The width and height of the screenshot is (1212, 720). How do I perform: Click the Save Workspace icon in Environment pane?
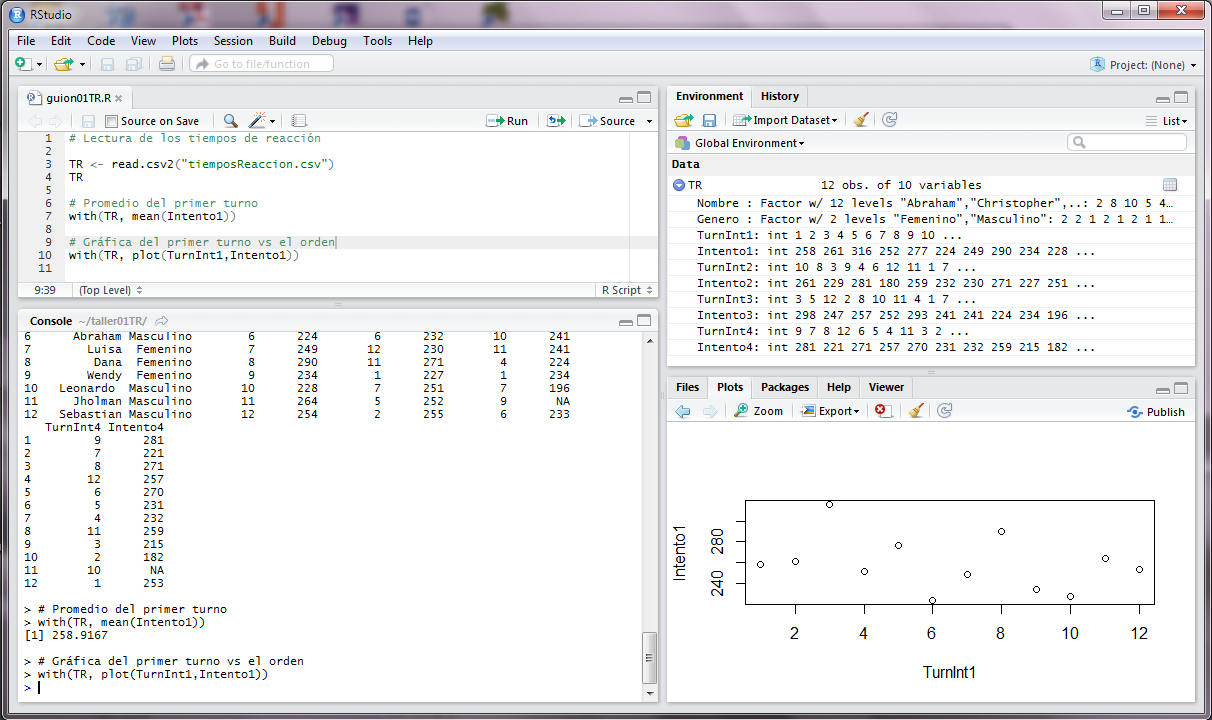click(709, 120)
